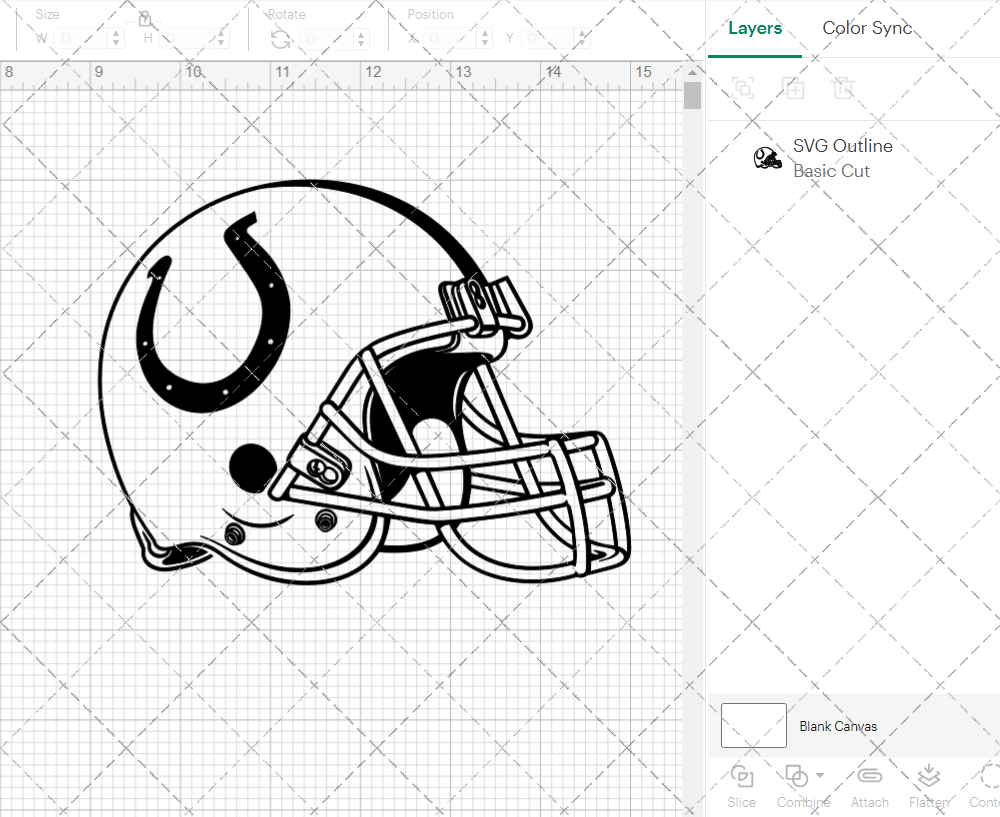
Task: Click the Width size stepper arrows
Action: (x=116, y=39)
